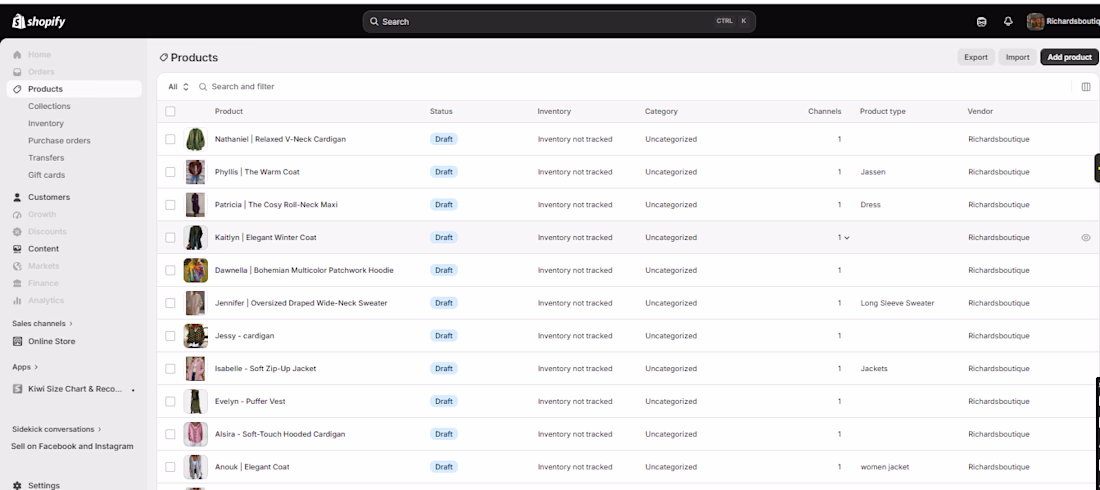Expand the Apps section
The width and height of the screenshot is (1100, 490).
25,367
